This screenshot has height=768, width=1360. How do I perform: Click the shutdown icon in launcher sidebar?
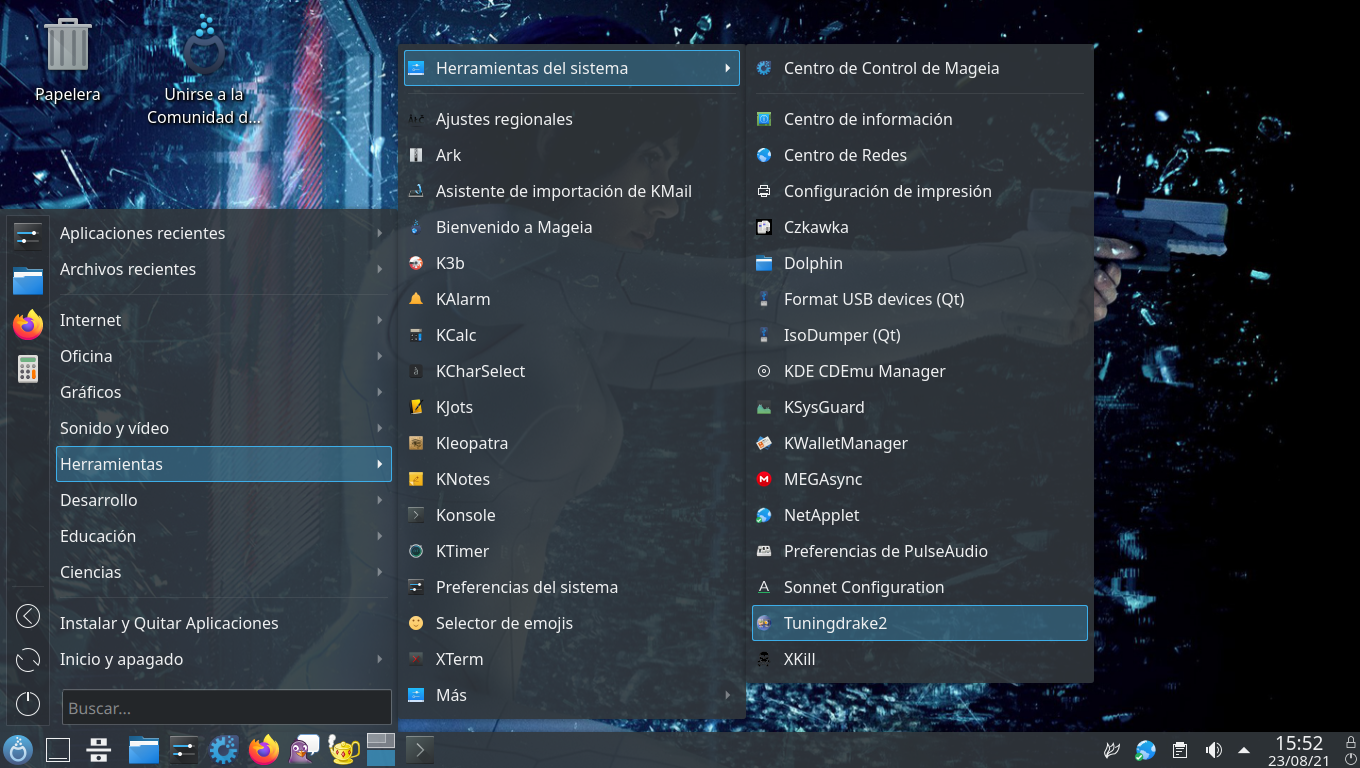click(28, 704)
